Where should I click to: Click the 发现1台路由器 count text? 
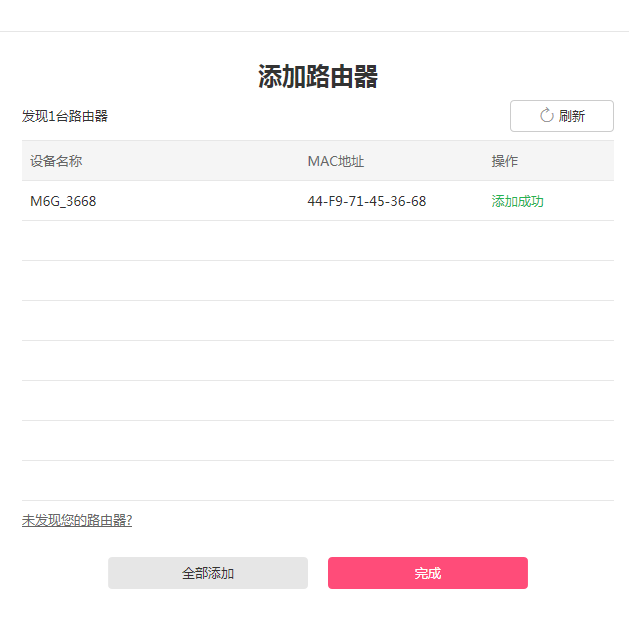65,116
